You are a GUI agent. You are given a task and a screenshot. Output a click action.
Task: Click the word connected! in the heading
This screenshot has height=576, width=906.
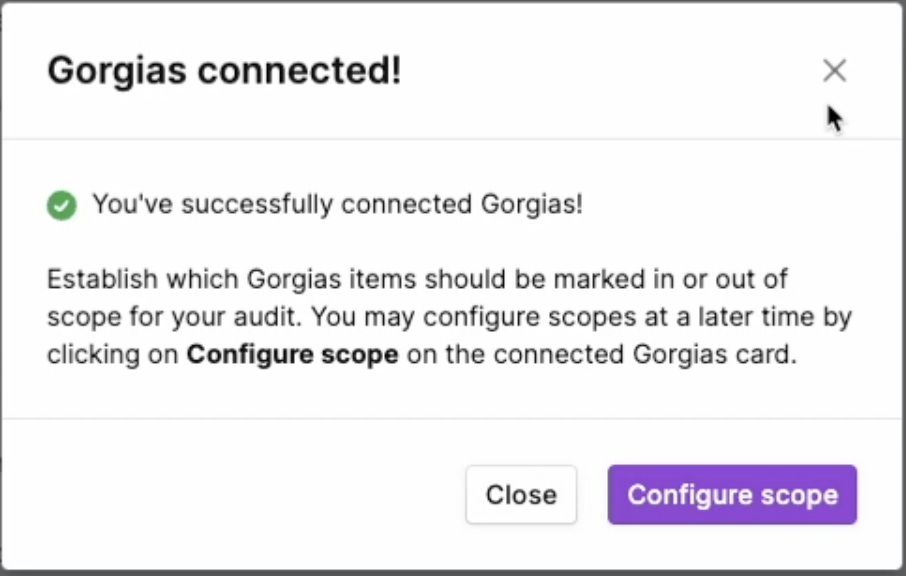point(299,71)
